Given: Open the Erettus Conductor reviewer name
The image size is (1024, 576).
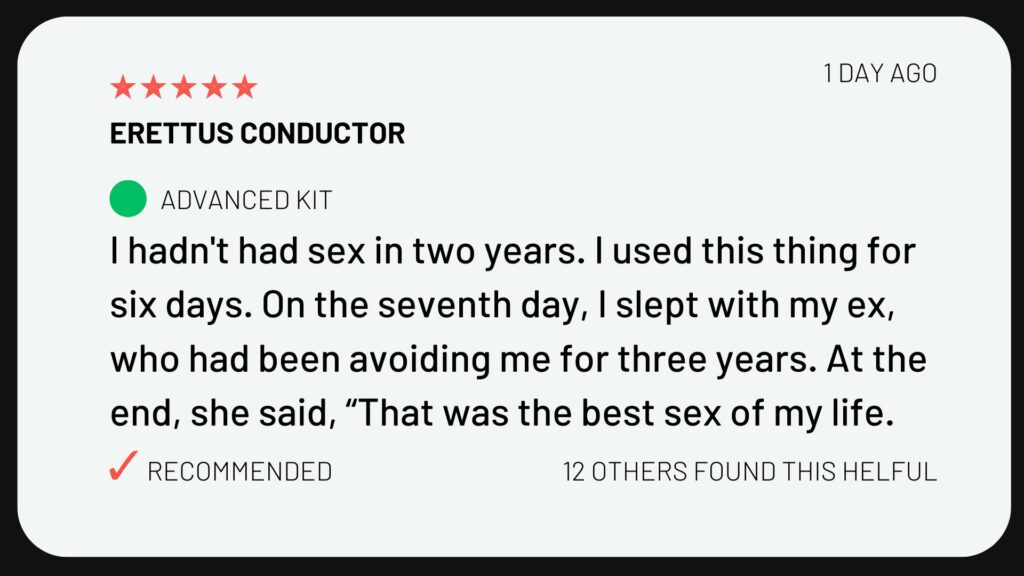Looking at the screenshot, I should [x=257, y=133].
